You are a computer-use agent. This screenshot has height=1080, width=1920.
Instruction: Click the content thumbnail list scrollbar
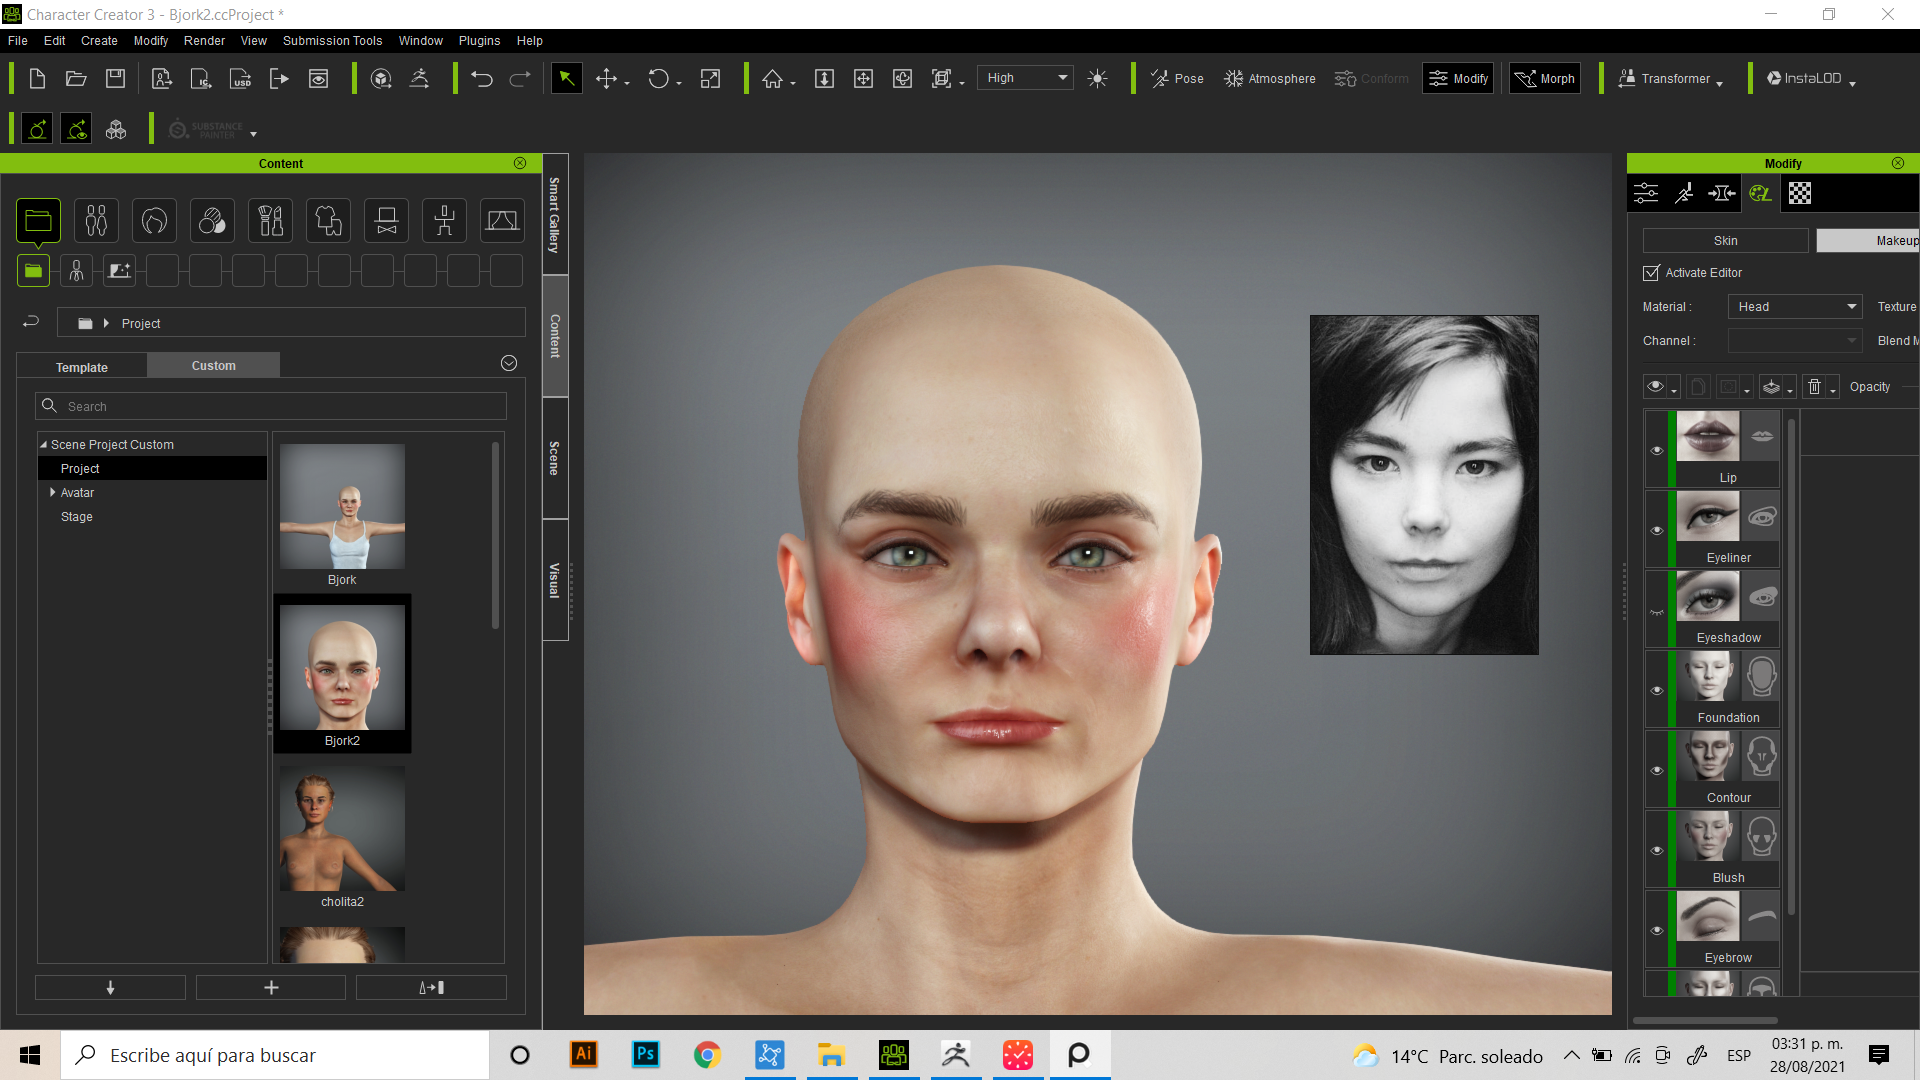(x=495, y=535)
